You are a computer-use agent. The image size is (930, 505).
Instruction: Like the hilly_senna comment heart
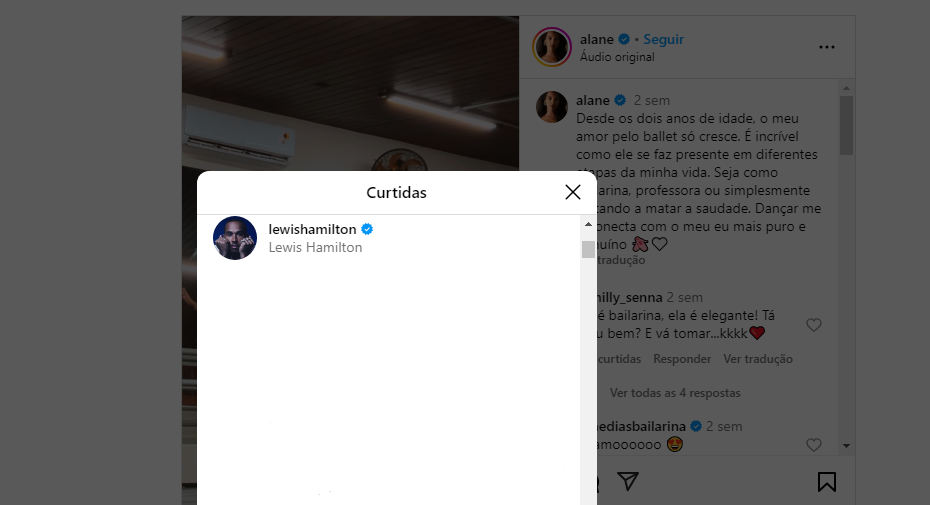(814, 325)
